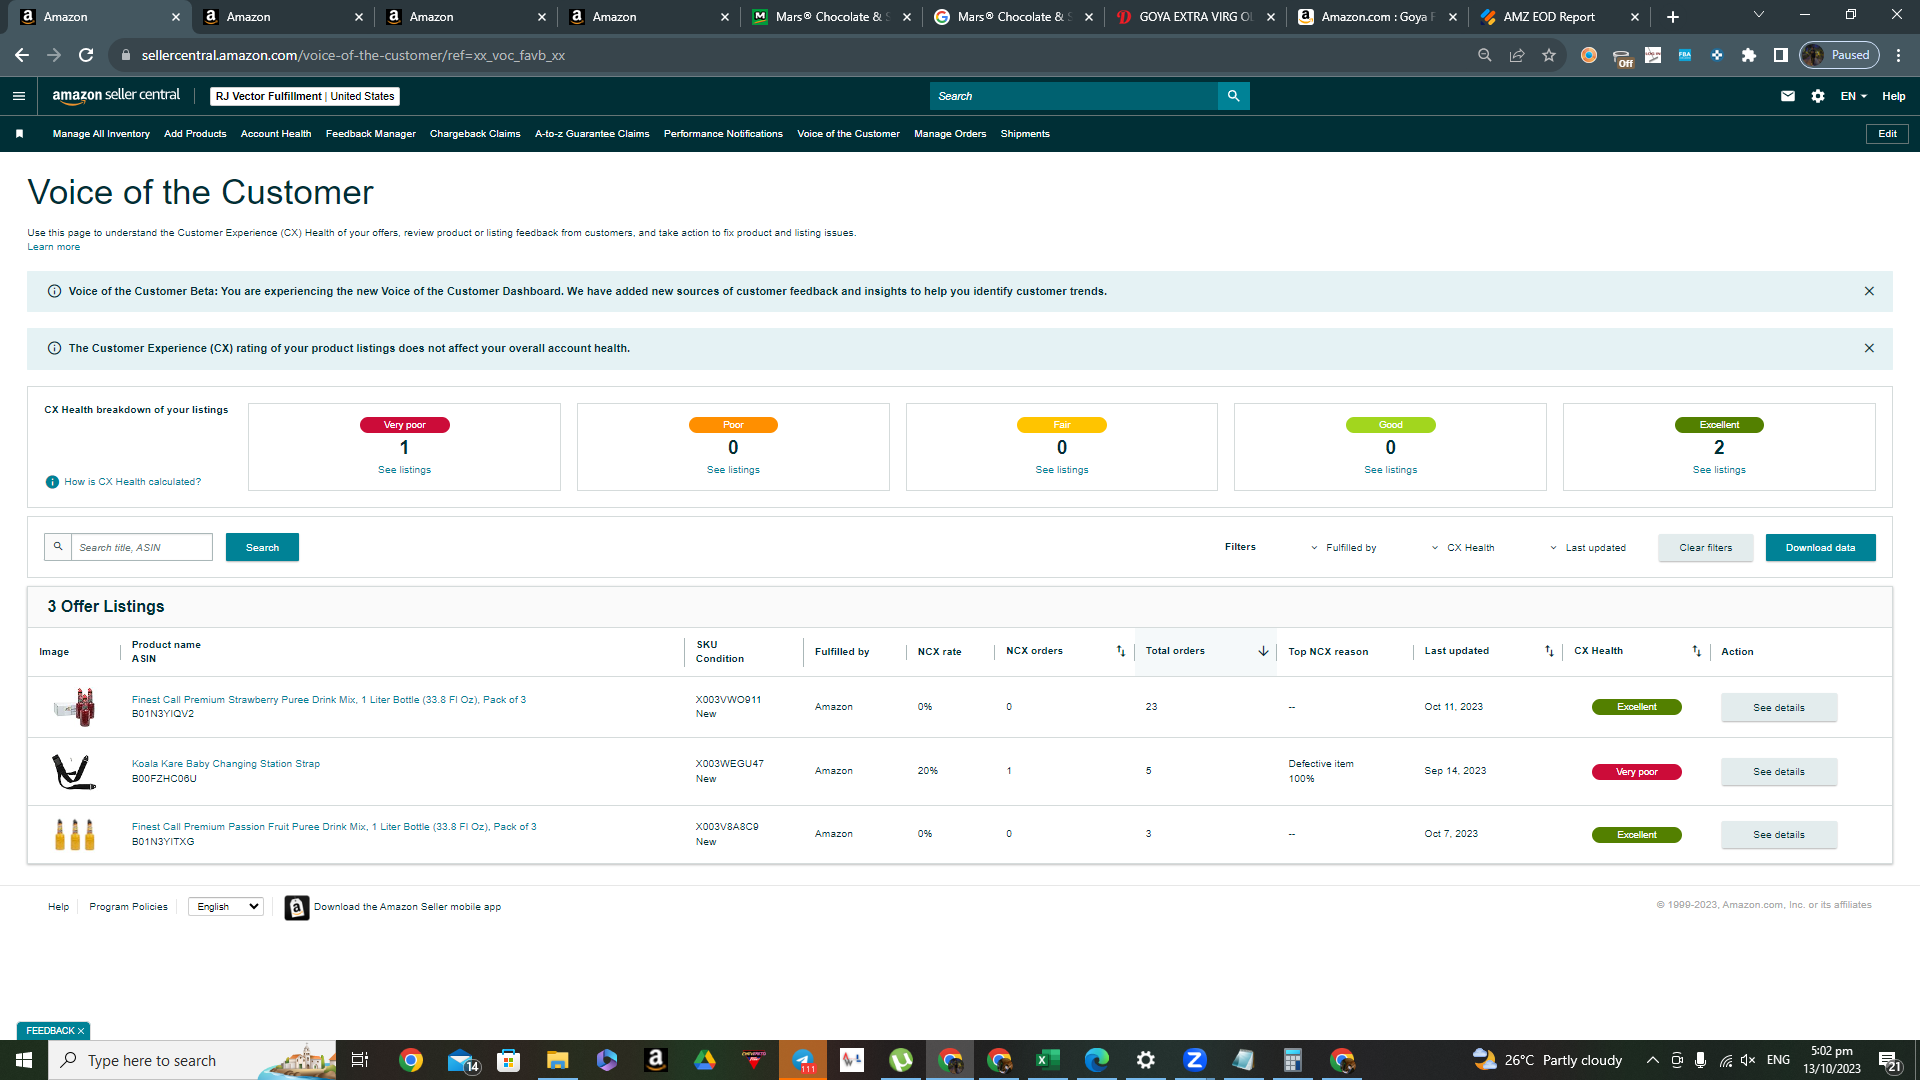Open File Explorer from the taskbar
The image size is (1920, 1080).
pos(557,1060)
